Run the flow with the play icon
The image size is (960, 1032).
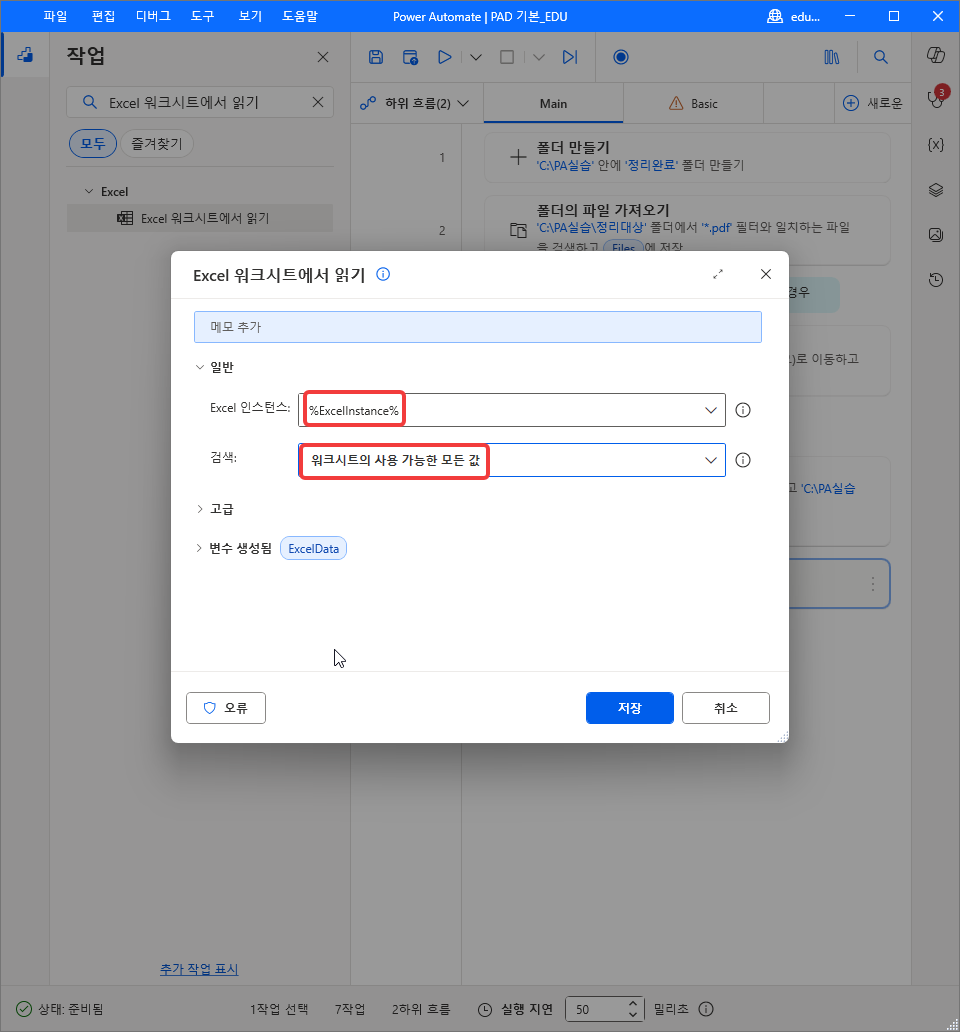(445, 57)
